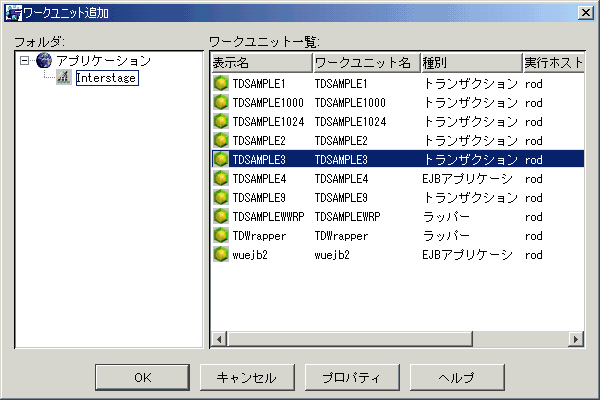Click the TDSAMPLE1 work unit icon

(x=221, y=83)
